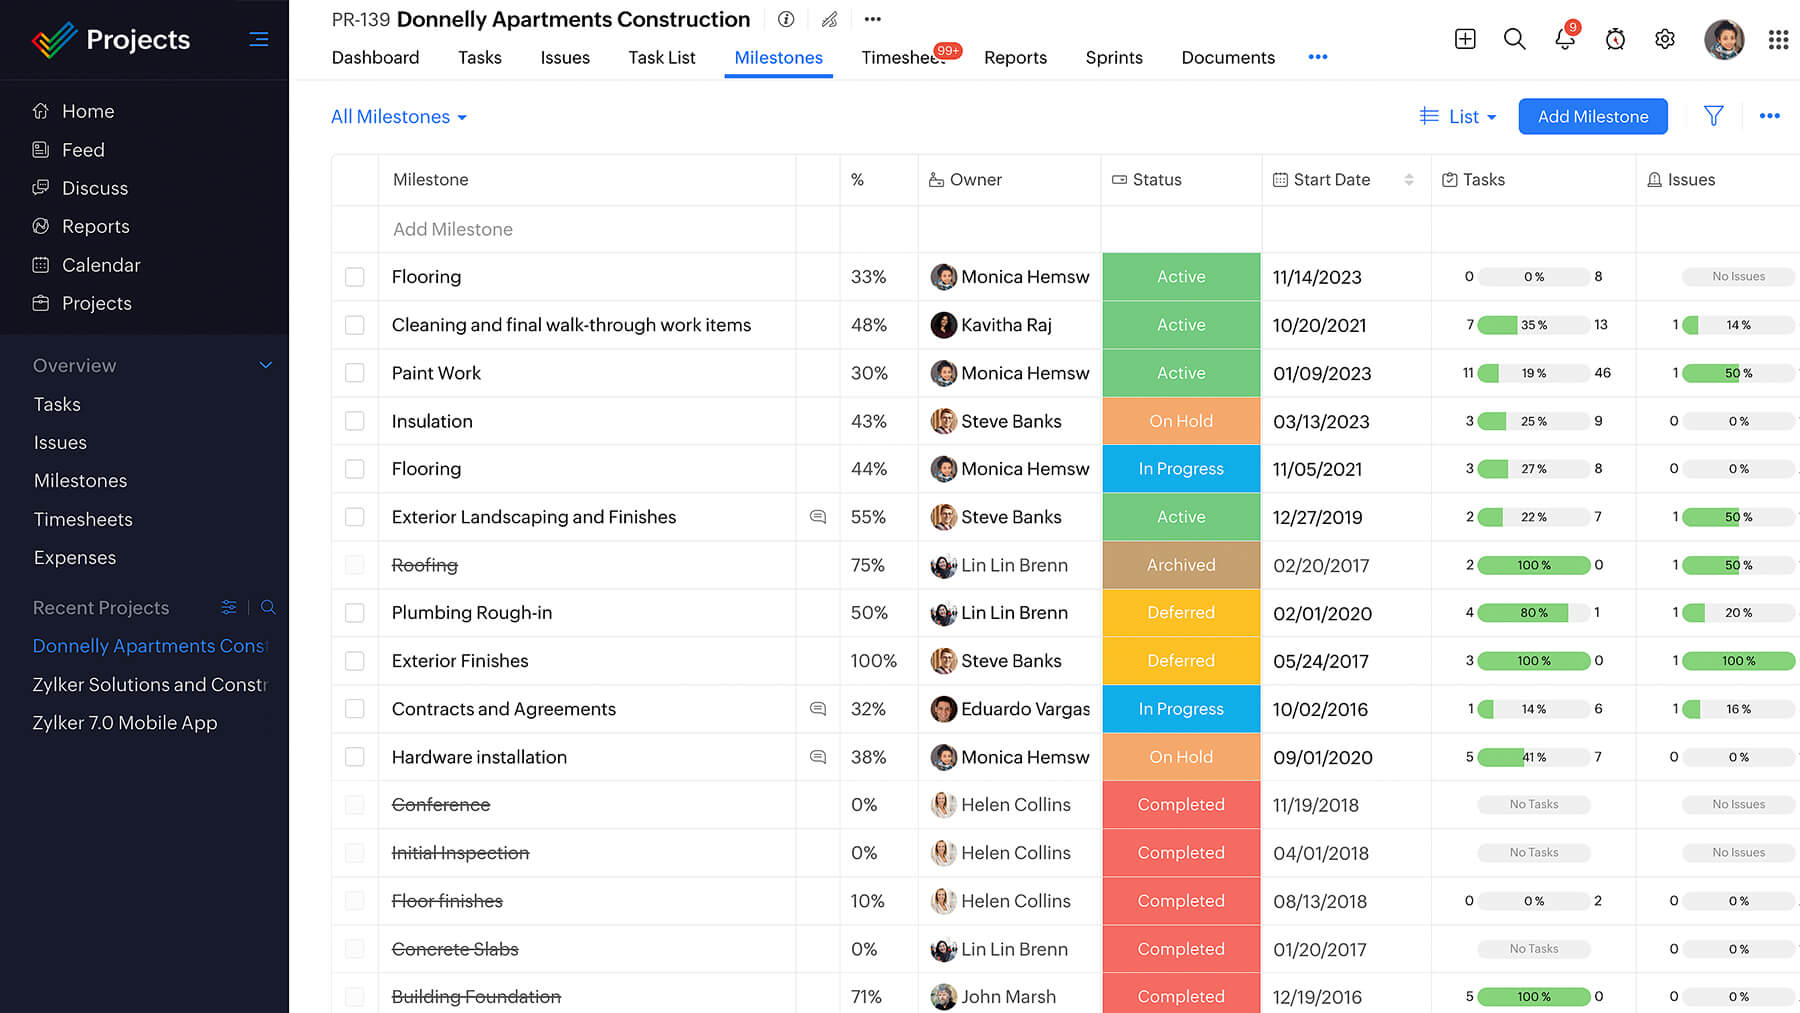Image resolution: width=1800 pixels, height=1013 pixels.
Task: Click the Add Milestone button
Action: coord(1593,116)
